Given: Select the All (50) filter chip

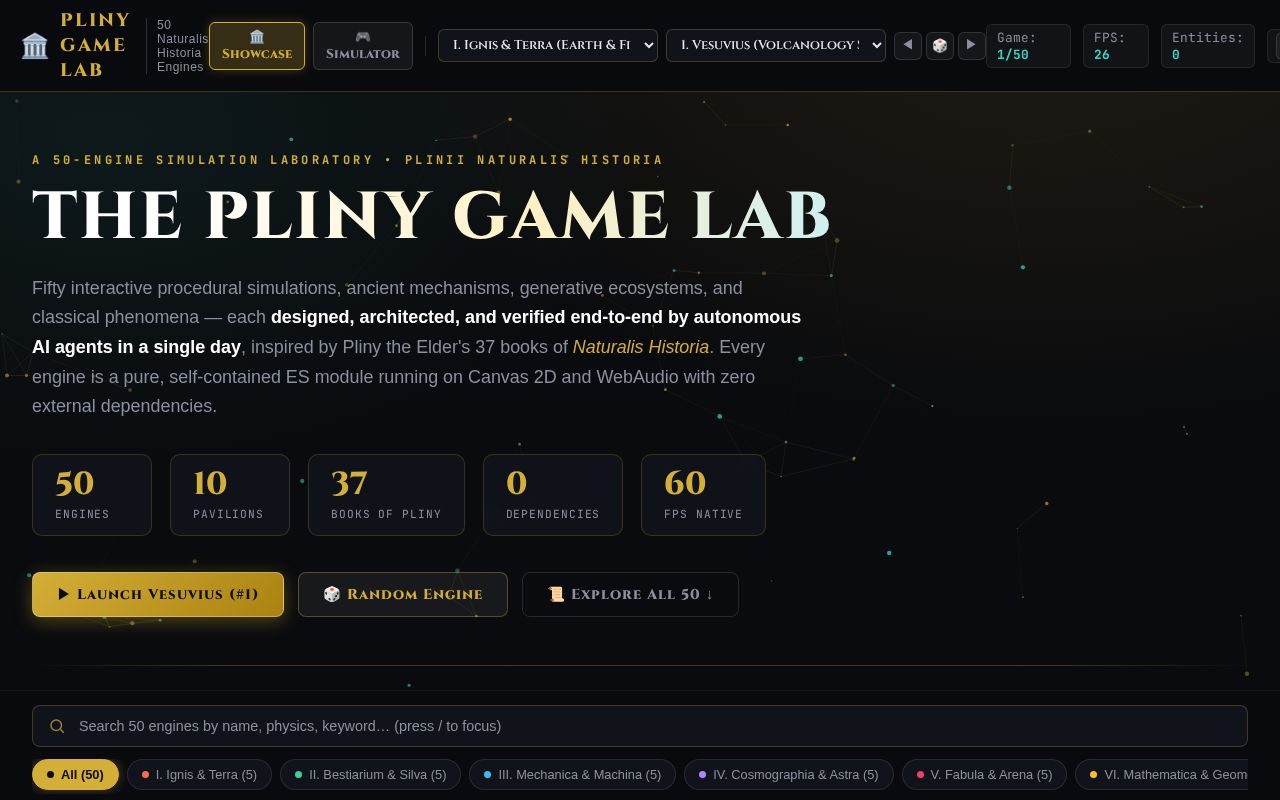Looking at the screenshot, I should [75, 774].
